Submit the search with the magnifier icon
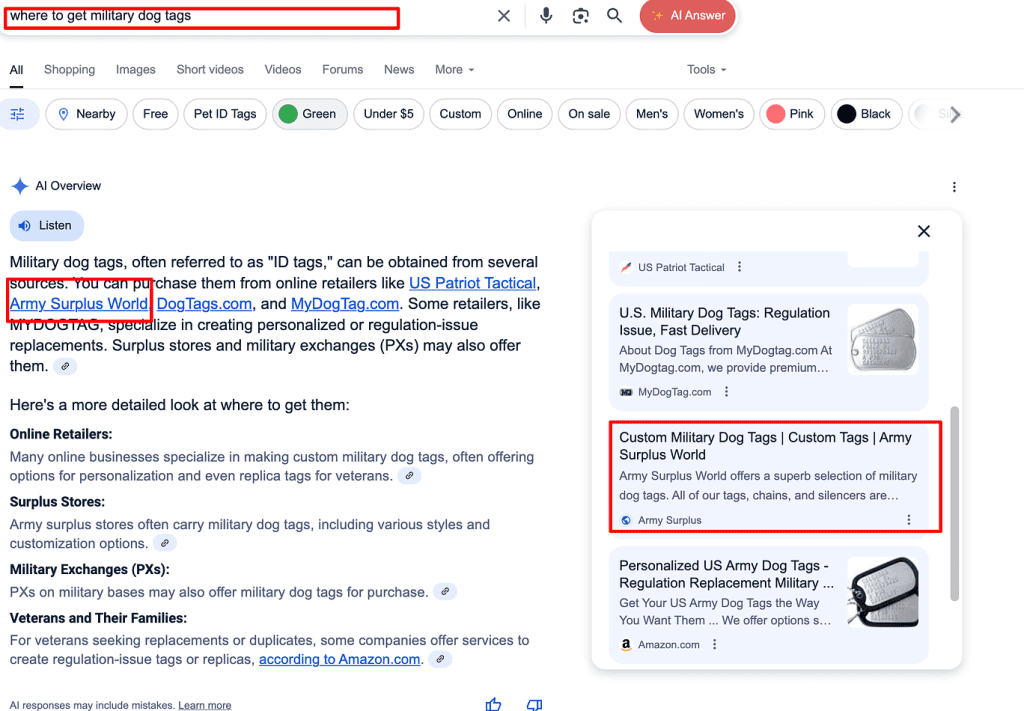Image resolution: width=1024 pixels, height=711 pixels. 615,16
